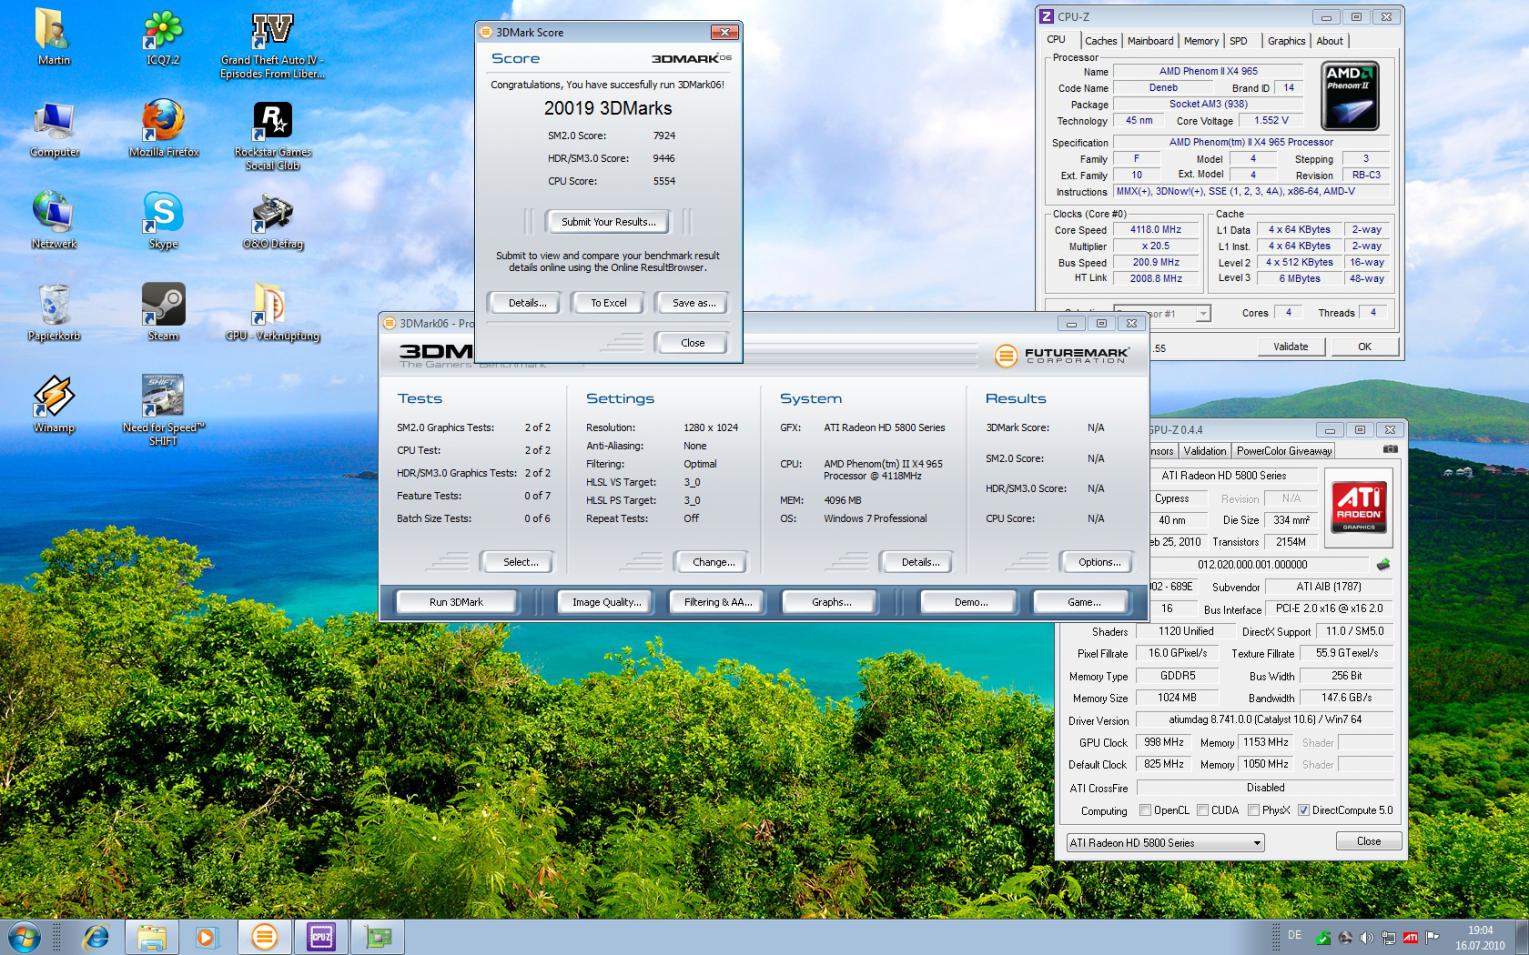Click the OK button in CPU-Z
1529x955 pixels.
pos(1364,347)
